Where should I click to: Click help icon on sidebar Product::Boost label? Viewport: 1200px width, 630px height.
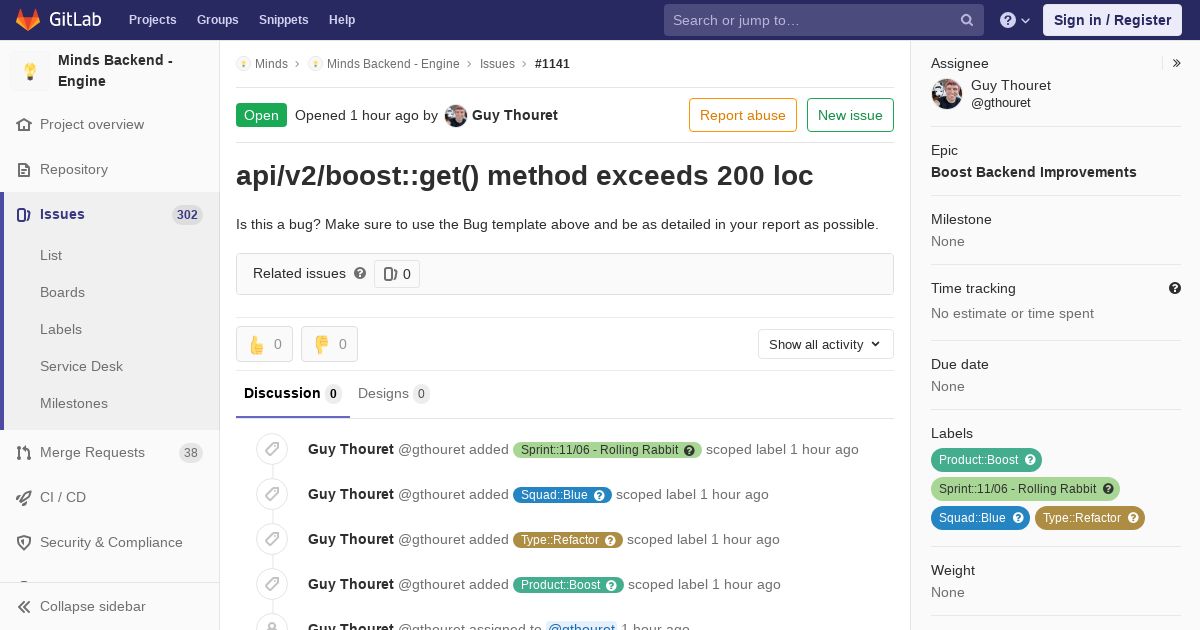1030,460
